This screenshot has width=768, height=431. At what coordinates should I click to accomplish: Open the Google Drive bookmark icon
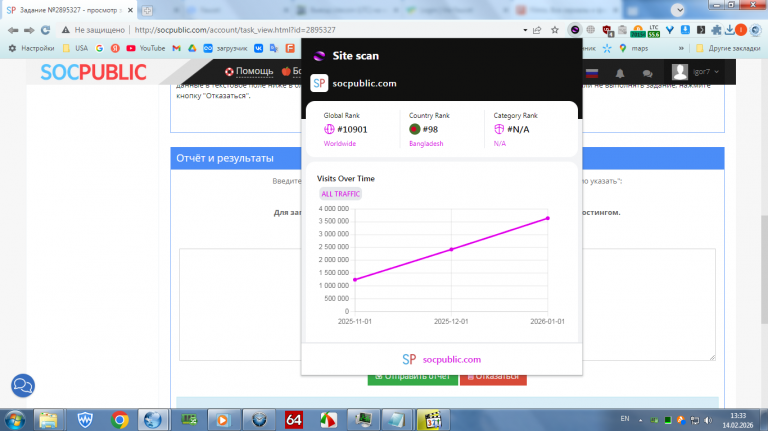[x=192, y=48]
